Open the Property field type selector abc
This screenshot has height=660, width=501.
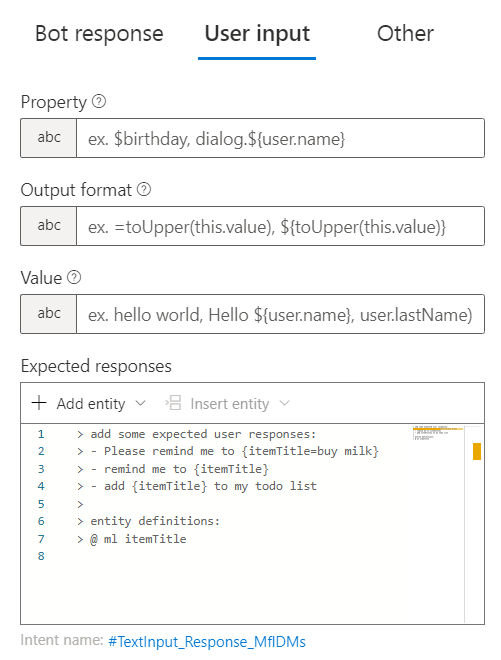coord(49,138)
